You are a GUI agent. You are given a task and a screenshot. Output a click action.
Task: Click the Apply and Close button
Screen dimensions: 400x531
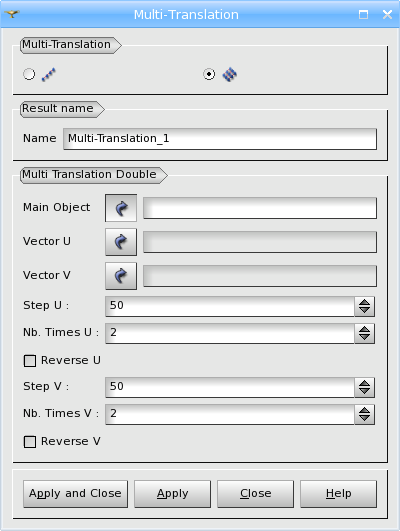coord(75,494)
